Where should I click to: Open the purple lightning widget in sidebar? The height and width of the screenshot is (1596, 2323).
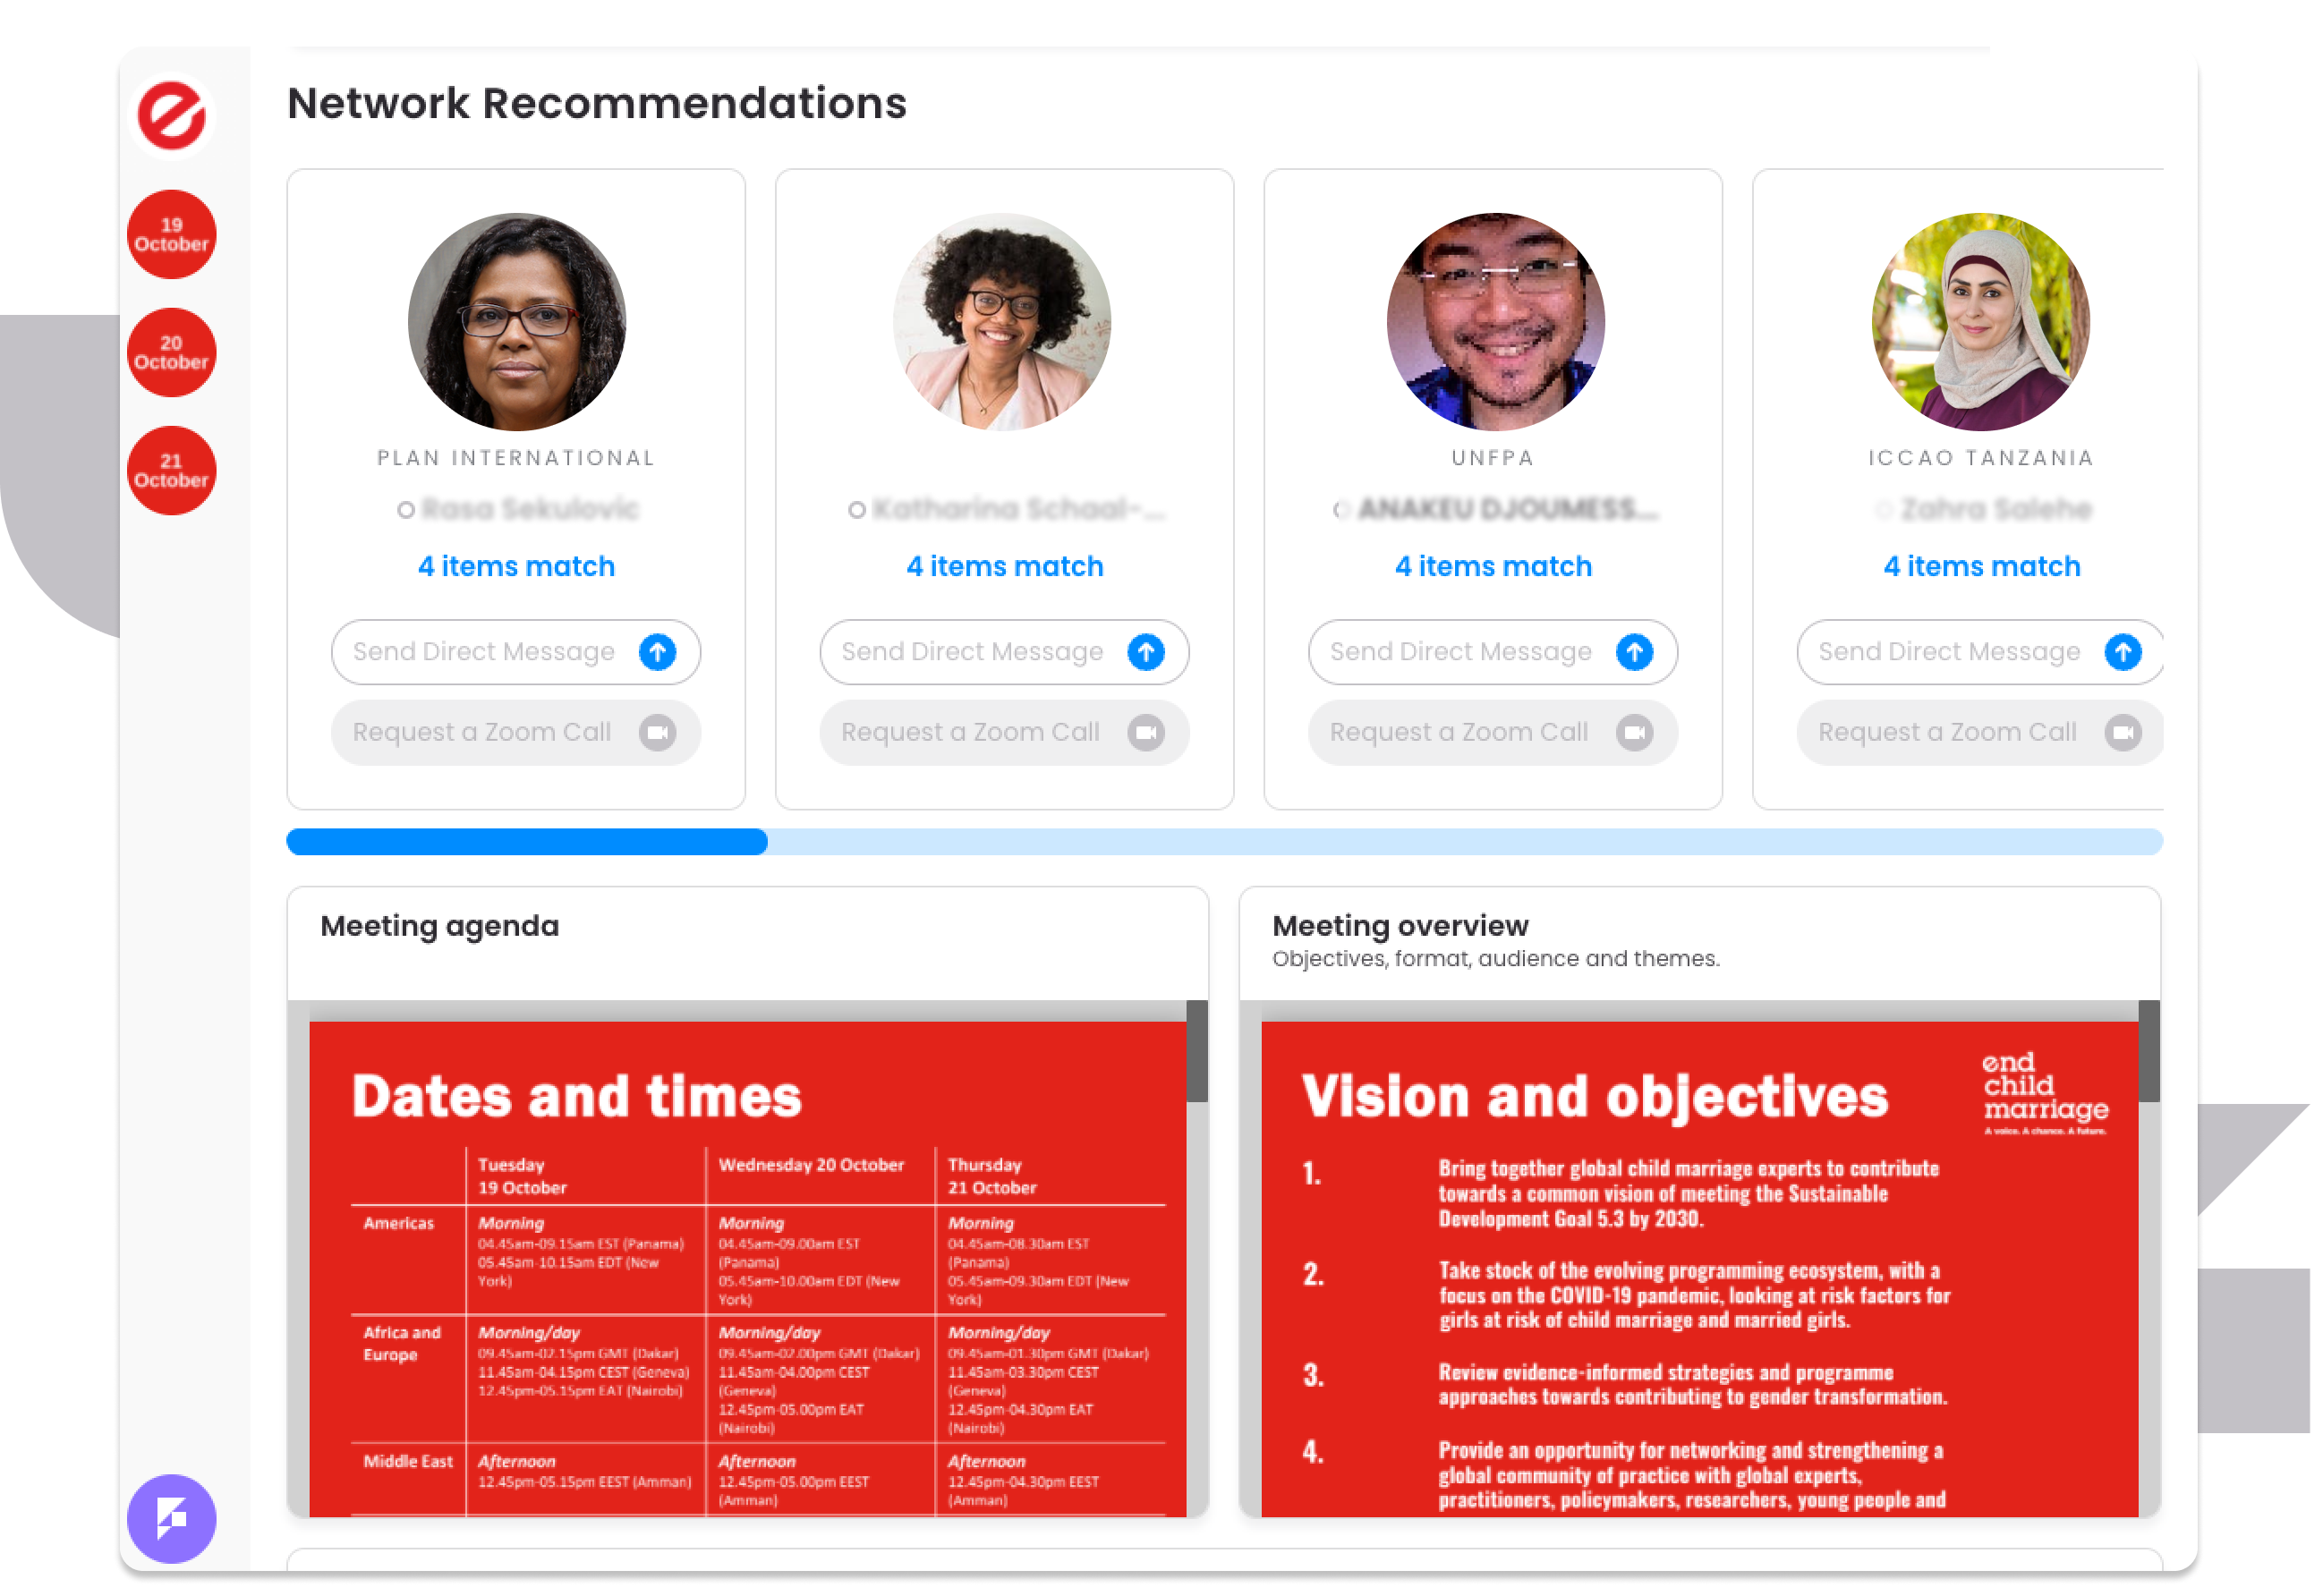tap(171, 1519)
